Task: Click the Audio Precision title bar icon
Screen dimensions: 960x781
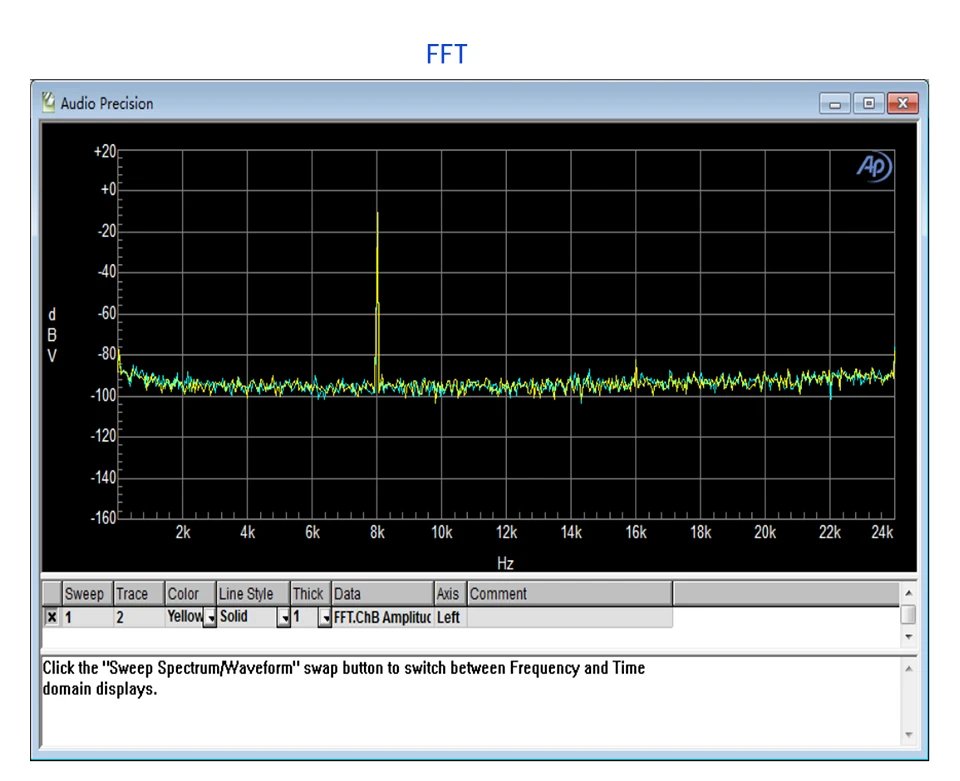Action: [x=48, y=103]
